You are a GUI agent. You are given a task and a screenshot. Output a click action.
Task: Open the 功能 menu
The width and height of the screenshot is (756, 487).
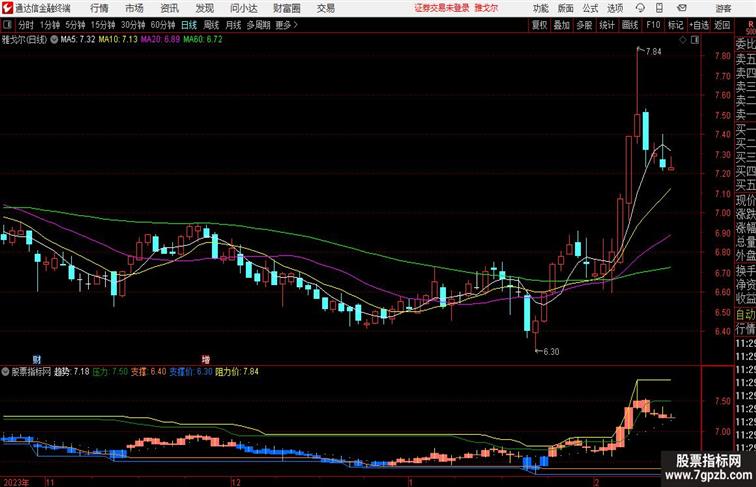540,8
